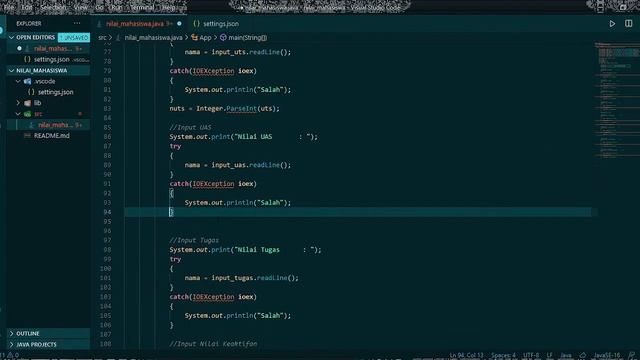Click the comment //Input Tugas
Image resolution: width=640 pixels, height=360 pixels.
pos(194,240)
